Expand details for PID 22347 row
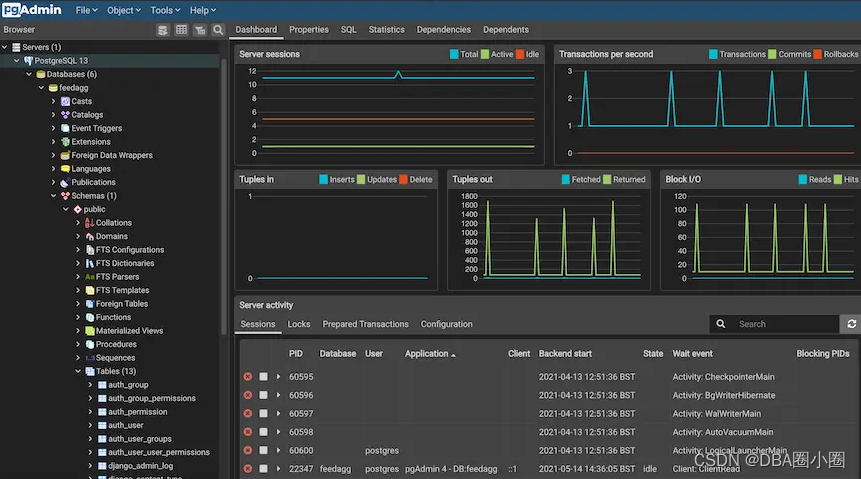Screen dimensions: 861x479 click(278, 469)
